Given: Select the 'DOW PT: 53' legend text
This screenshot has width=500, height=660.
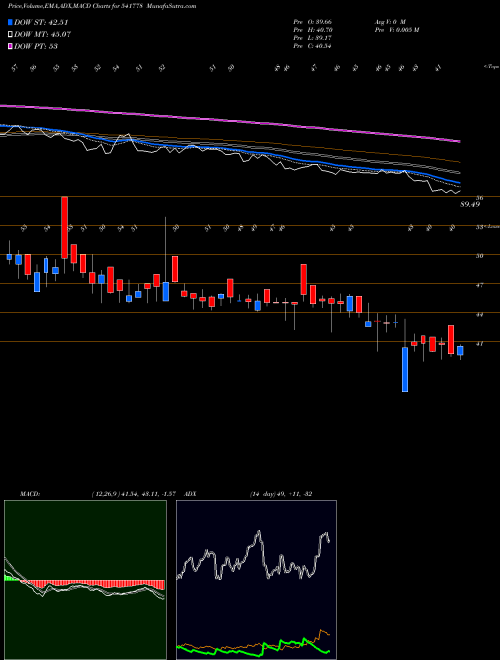Looking at the screenshot, I should [x=36, y=46].
